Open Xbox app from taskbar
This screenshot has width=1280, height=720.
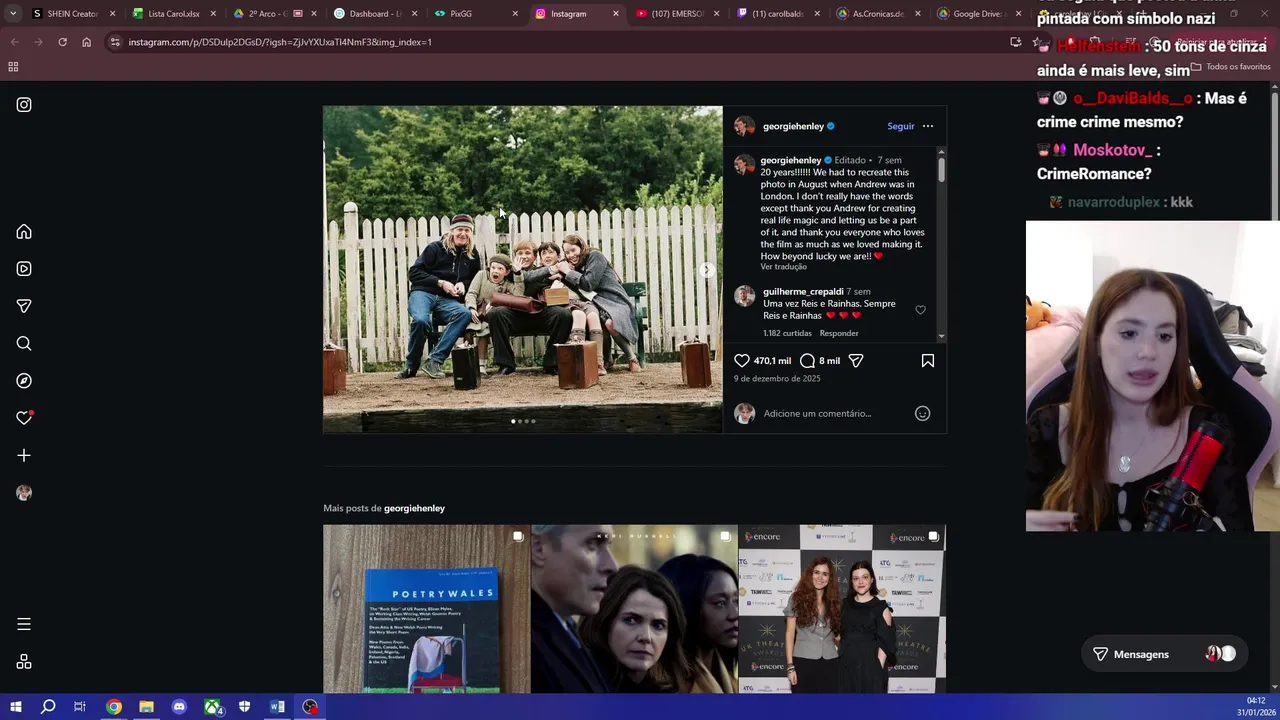tap(213, 707)
